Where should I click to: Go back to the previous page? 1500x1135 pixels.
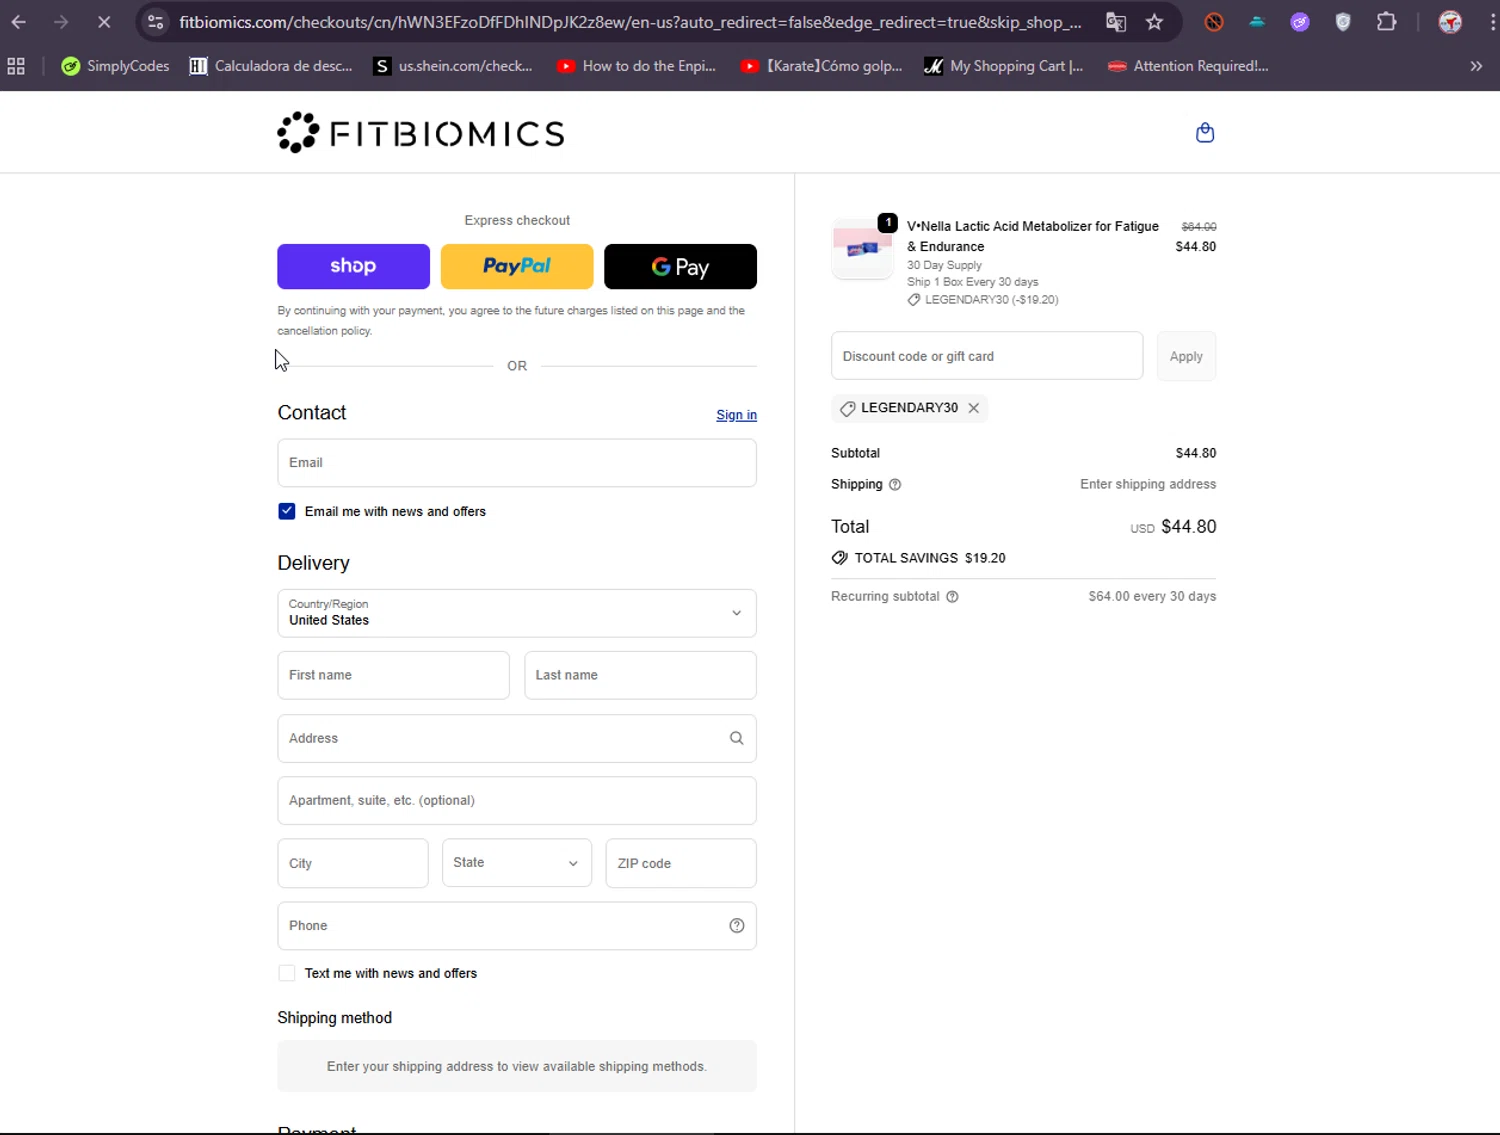(19, 22)
